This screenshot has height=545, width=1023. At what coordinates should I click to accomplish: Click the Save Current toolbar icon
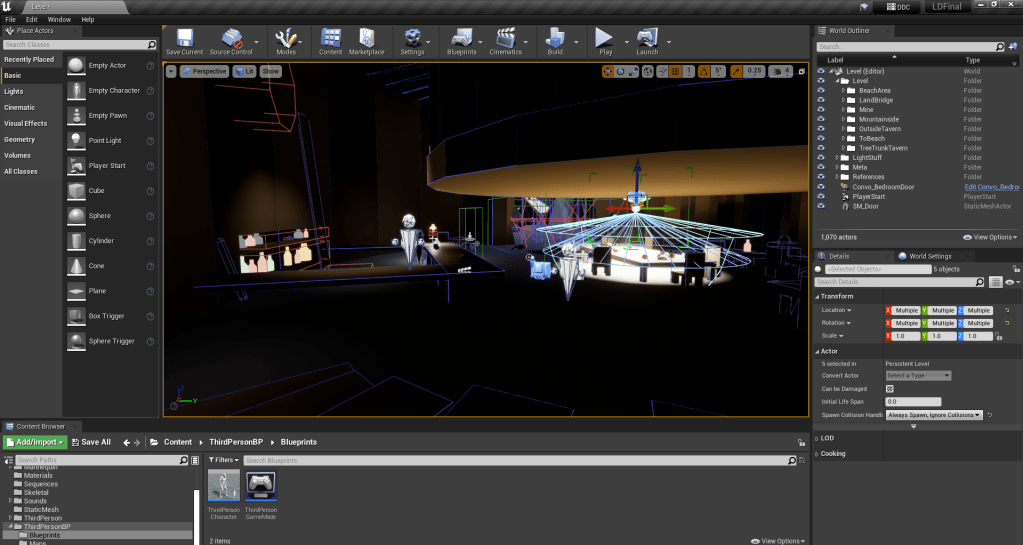[x=184, y=39]
